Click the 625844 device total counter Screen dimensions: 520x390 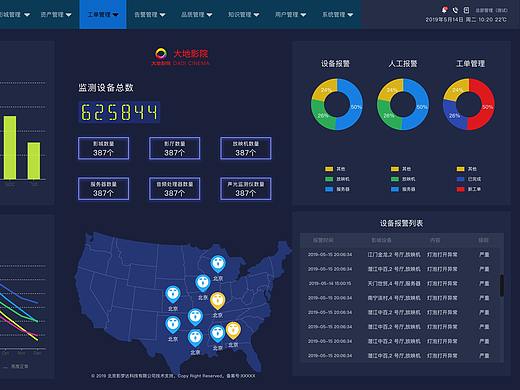(x=119, y=112)
